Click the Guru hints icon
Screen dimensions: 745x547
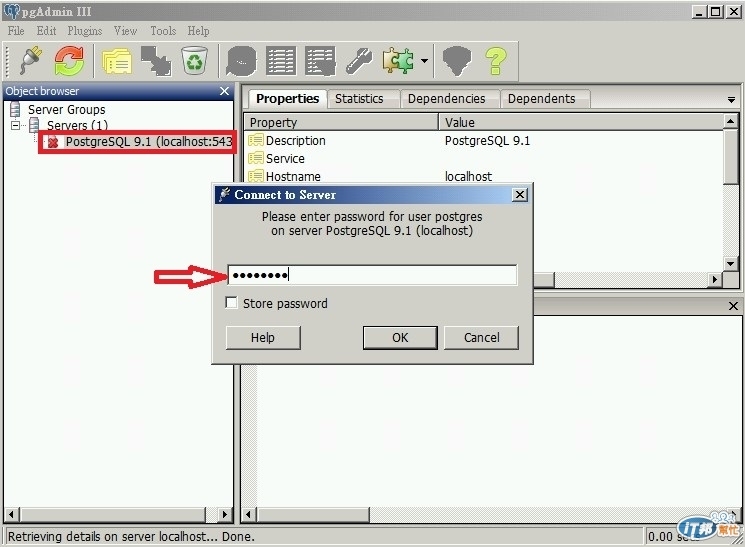tap(457, 60)
